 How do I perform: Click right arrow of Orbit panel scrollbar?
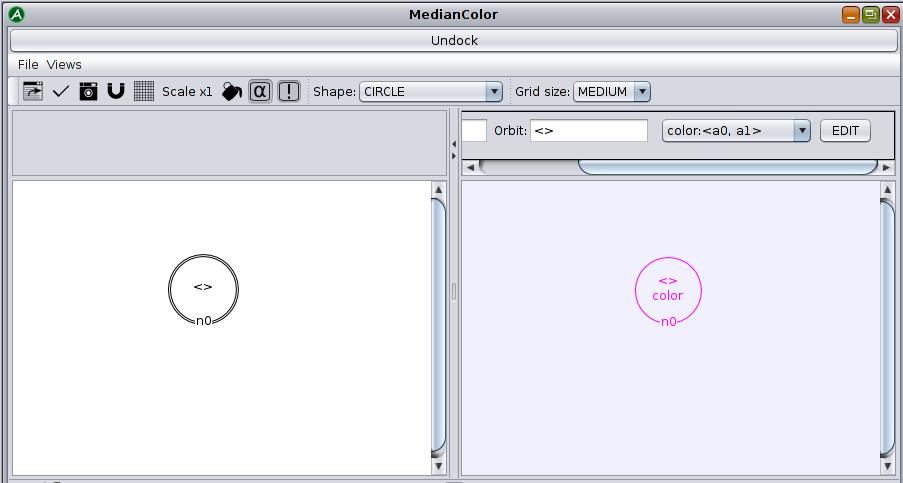tap(886, 168)
